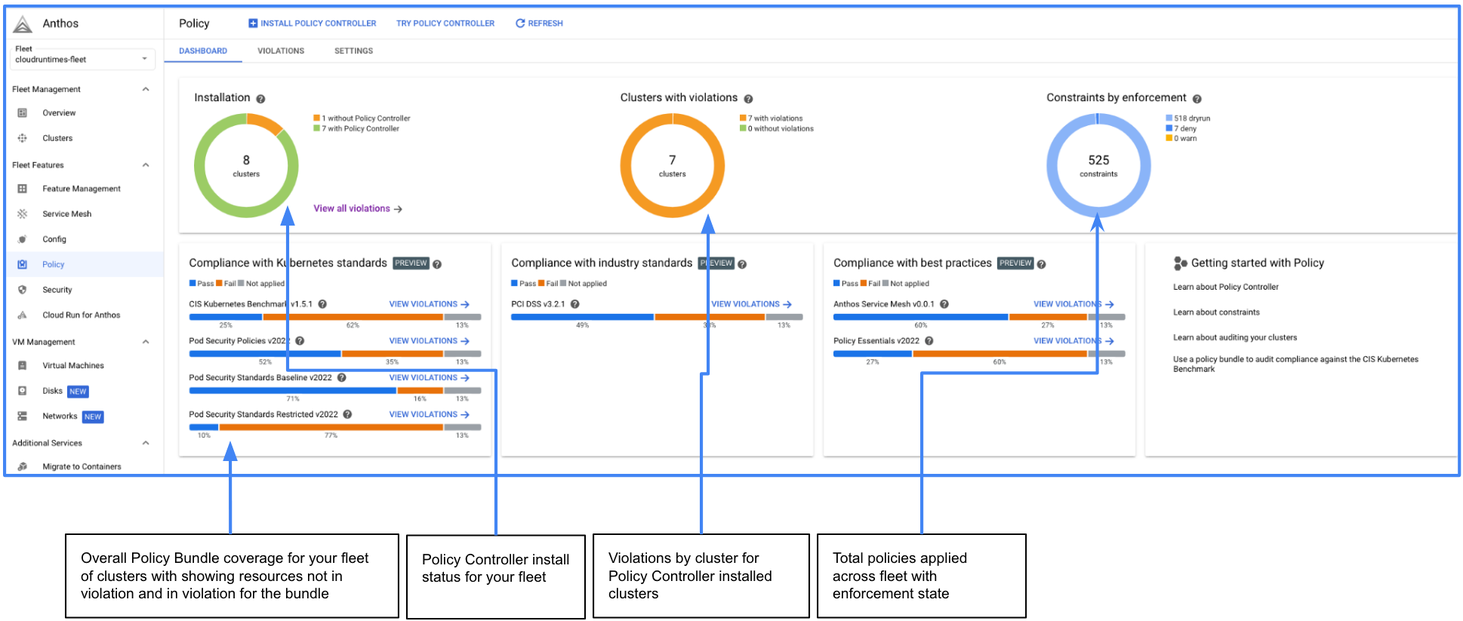Click CIS Kubernetes Benchmark compliance bar
Viewport: 1463px width, 621px height.
coord(335,317)
